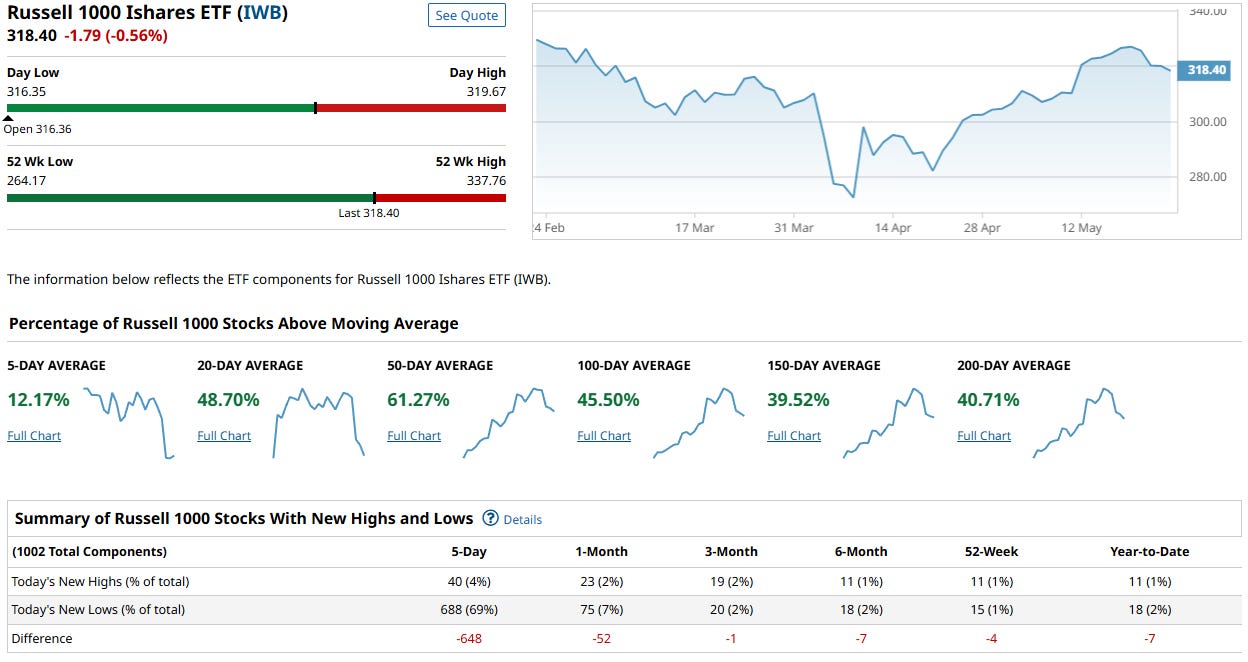
Task: Click the 1002 Total Components label
Action: [89, 552]
